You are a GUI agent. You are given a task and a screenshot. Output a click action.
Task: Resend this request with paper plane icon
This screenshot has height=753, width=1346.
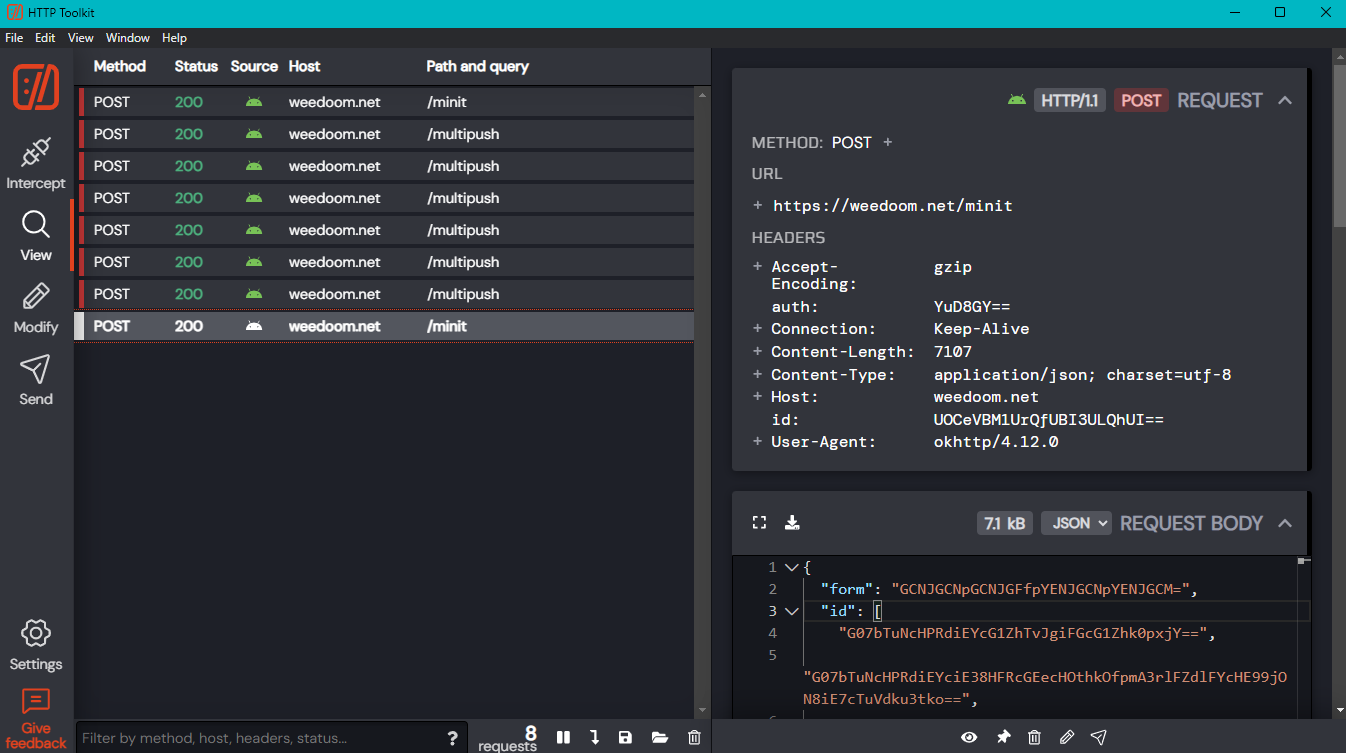[1099, 737]
